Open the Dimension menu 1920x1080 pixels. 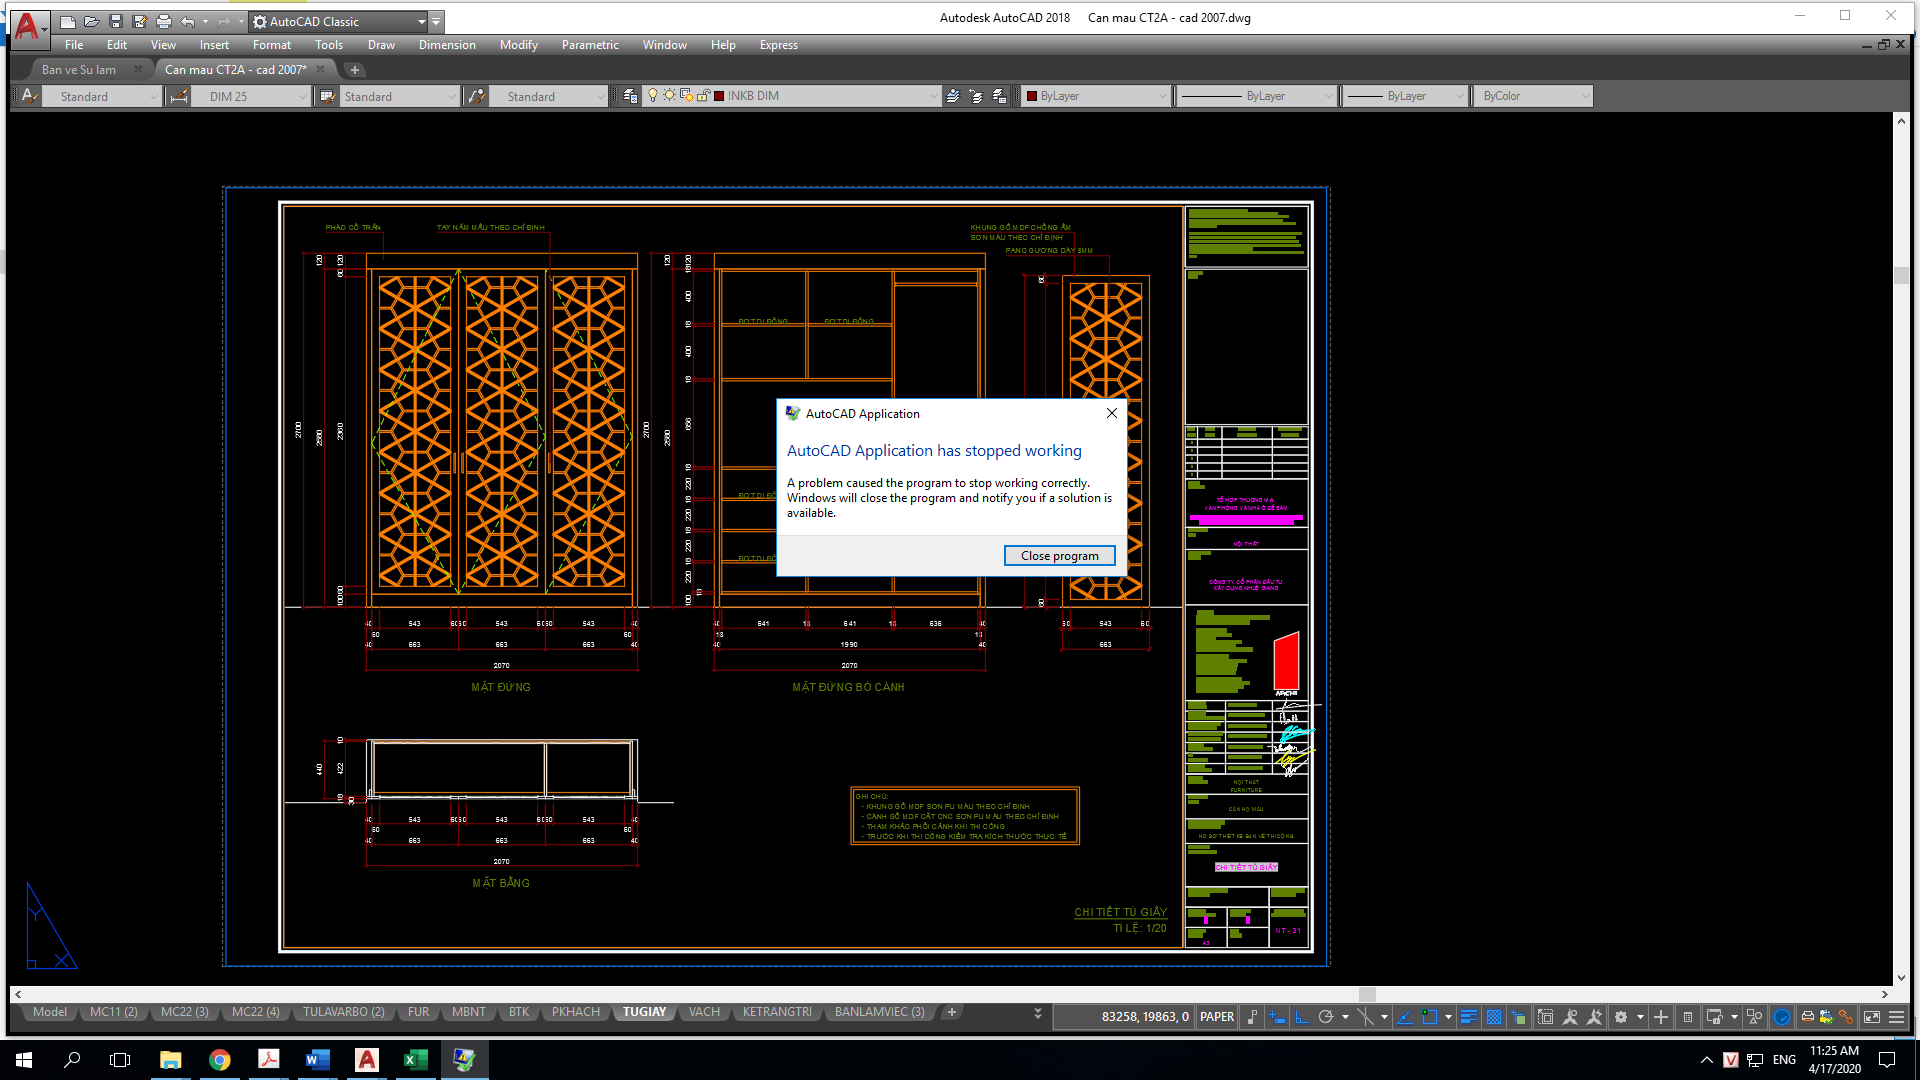(x=447, y=45)
